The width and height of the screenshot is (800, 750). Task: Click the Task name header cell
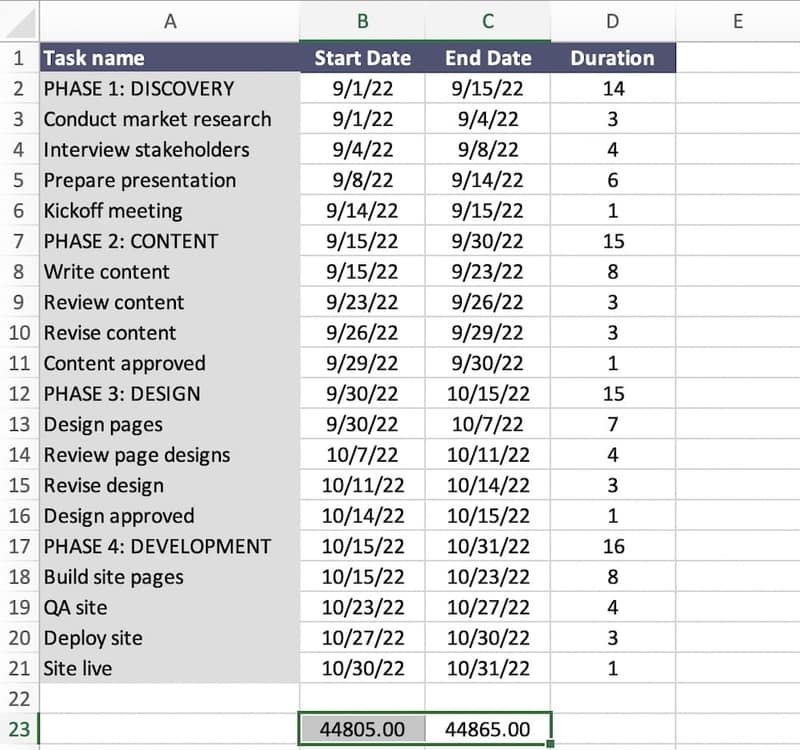[168, 58]
